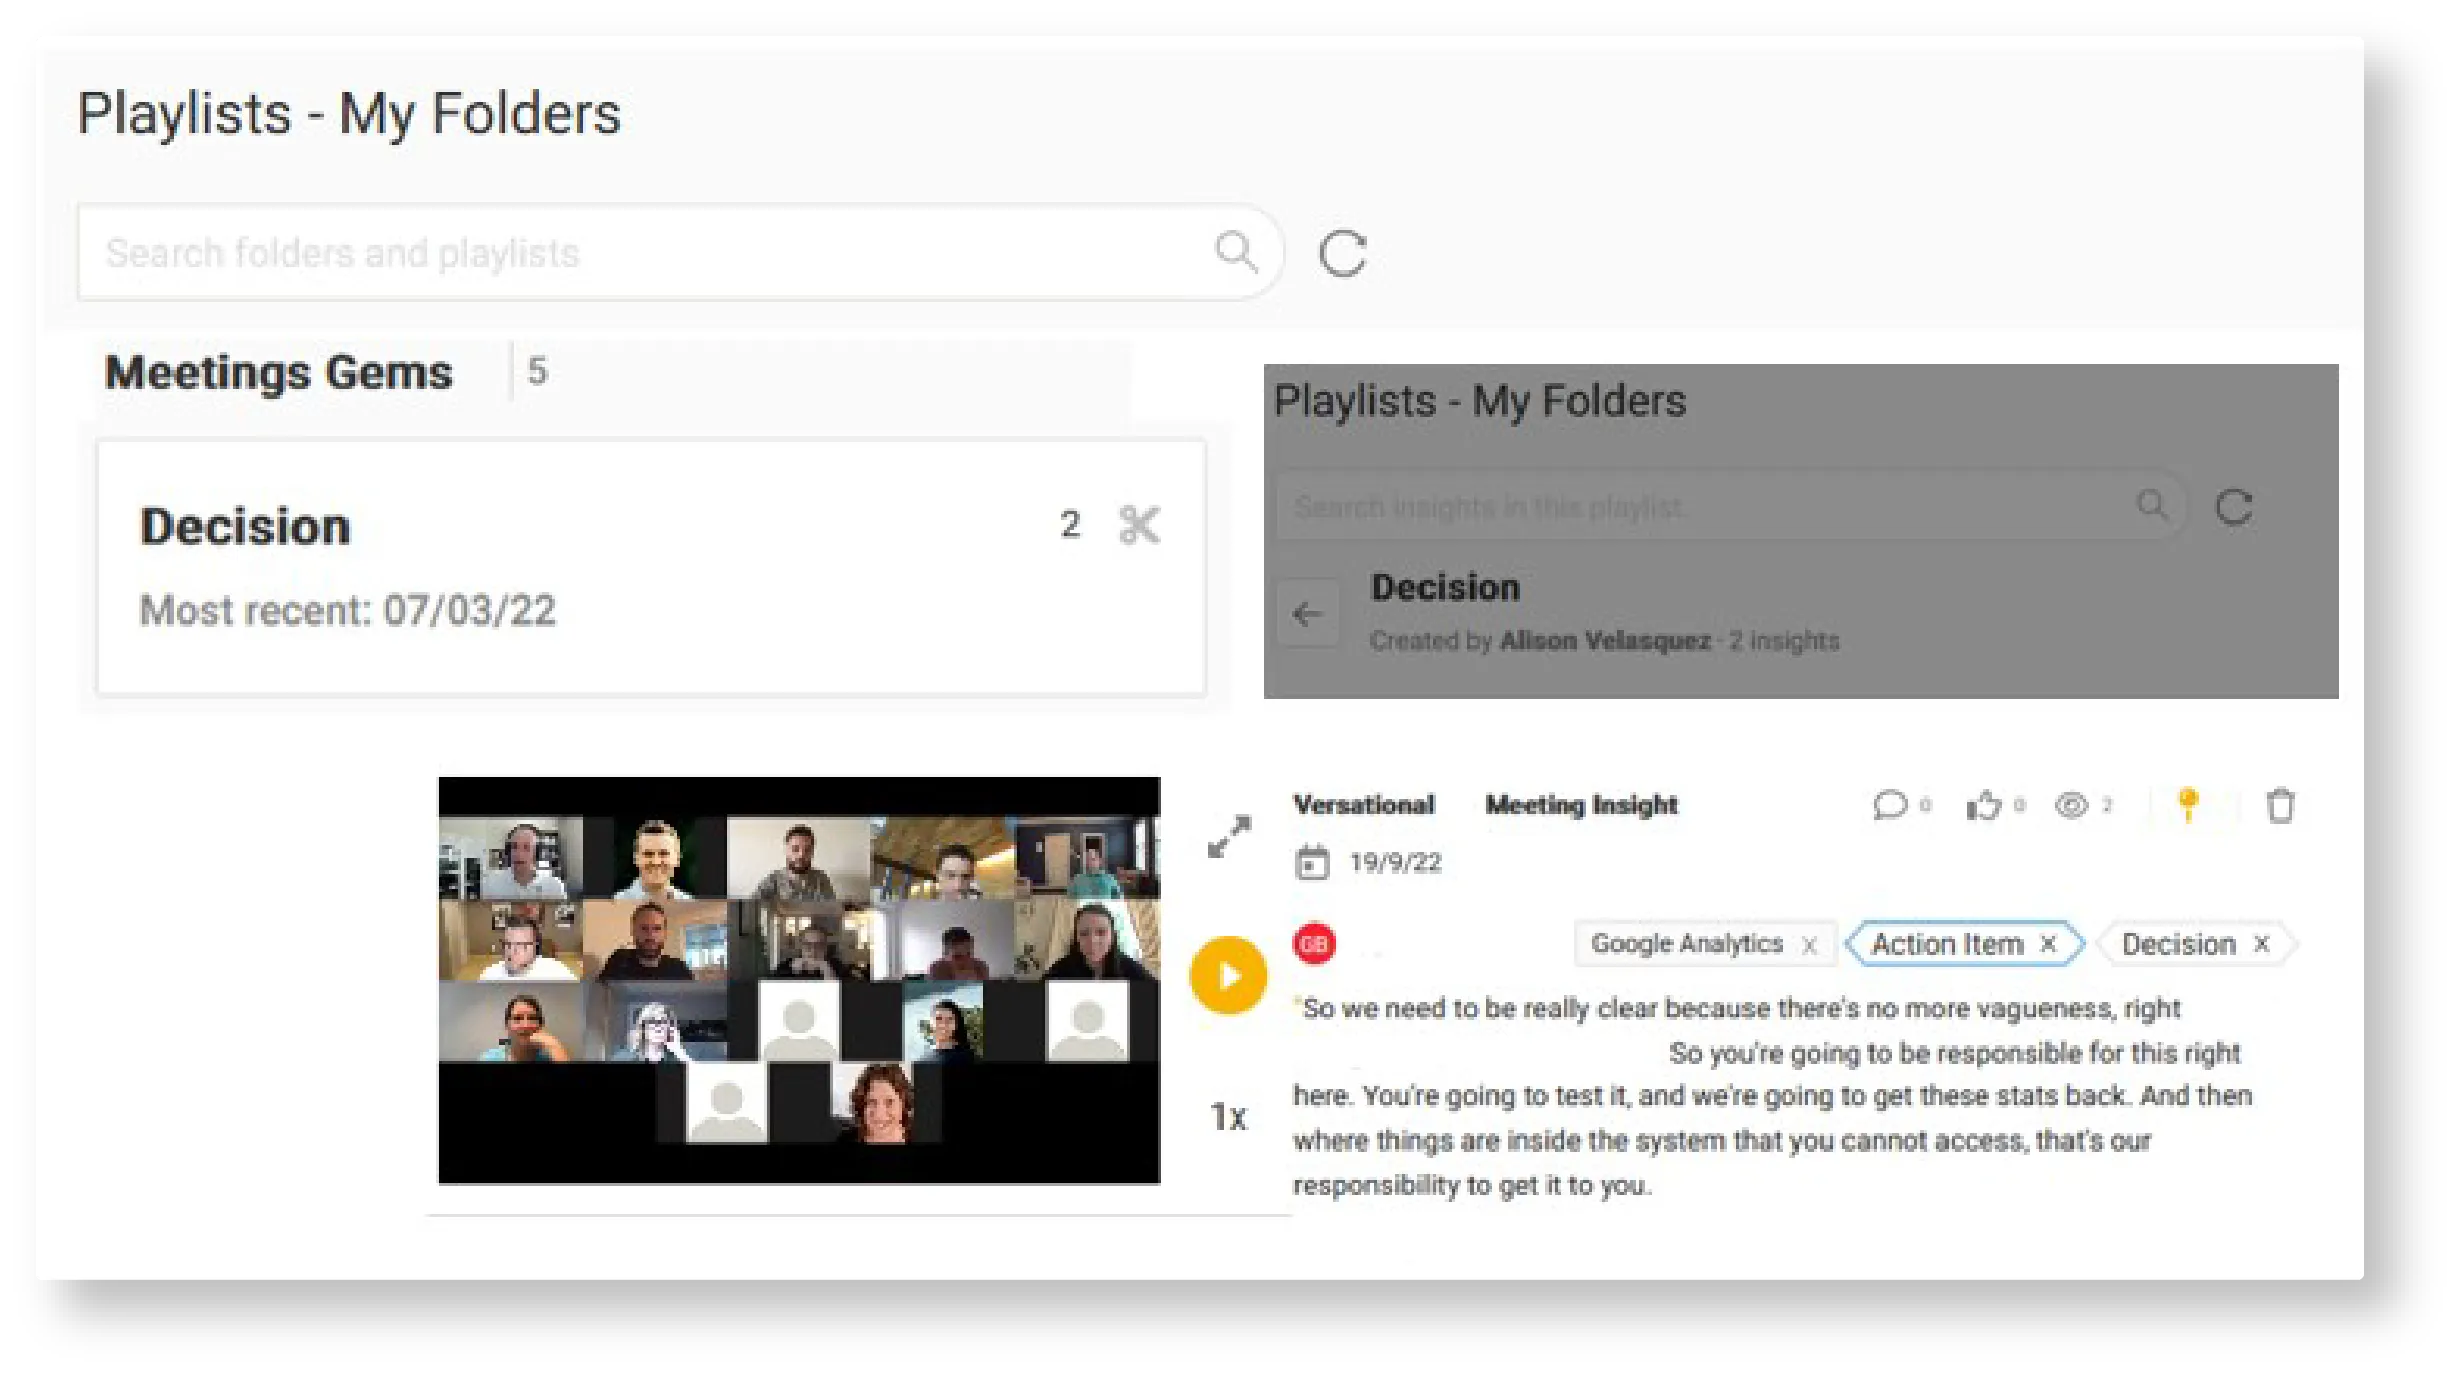Toggle a like on the insight

(1983, 806)
